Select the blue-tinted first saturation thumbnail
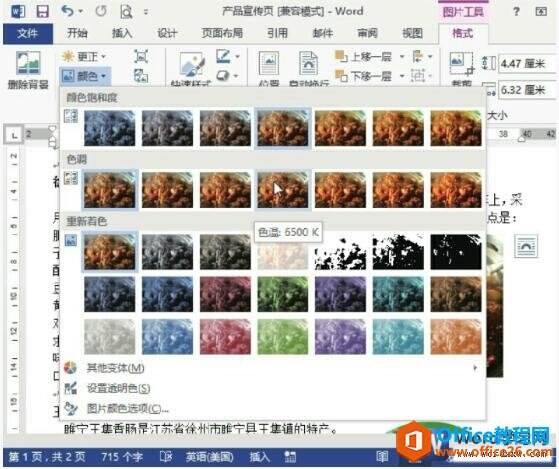Viewport: 559px width, 469px height. tap(109, 128)
